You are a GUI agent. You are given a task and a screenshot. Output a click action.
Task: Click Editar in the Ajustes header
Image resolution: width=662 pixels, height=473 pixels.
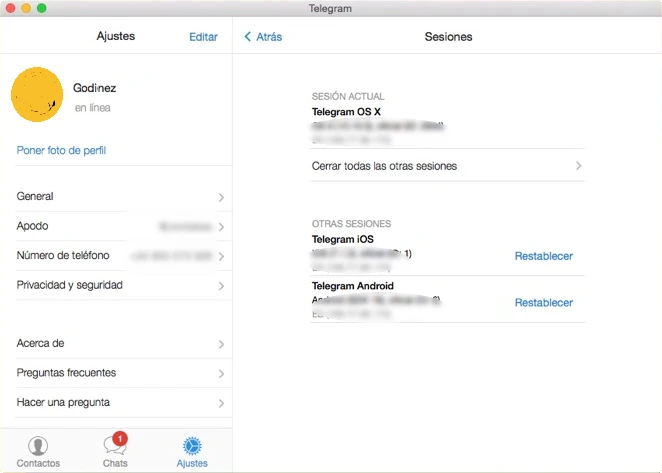point(203,37)
